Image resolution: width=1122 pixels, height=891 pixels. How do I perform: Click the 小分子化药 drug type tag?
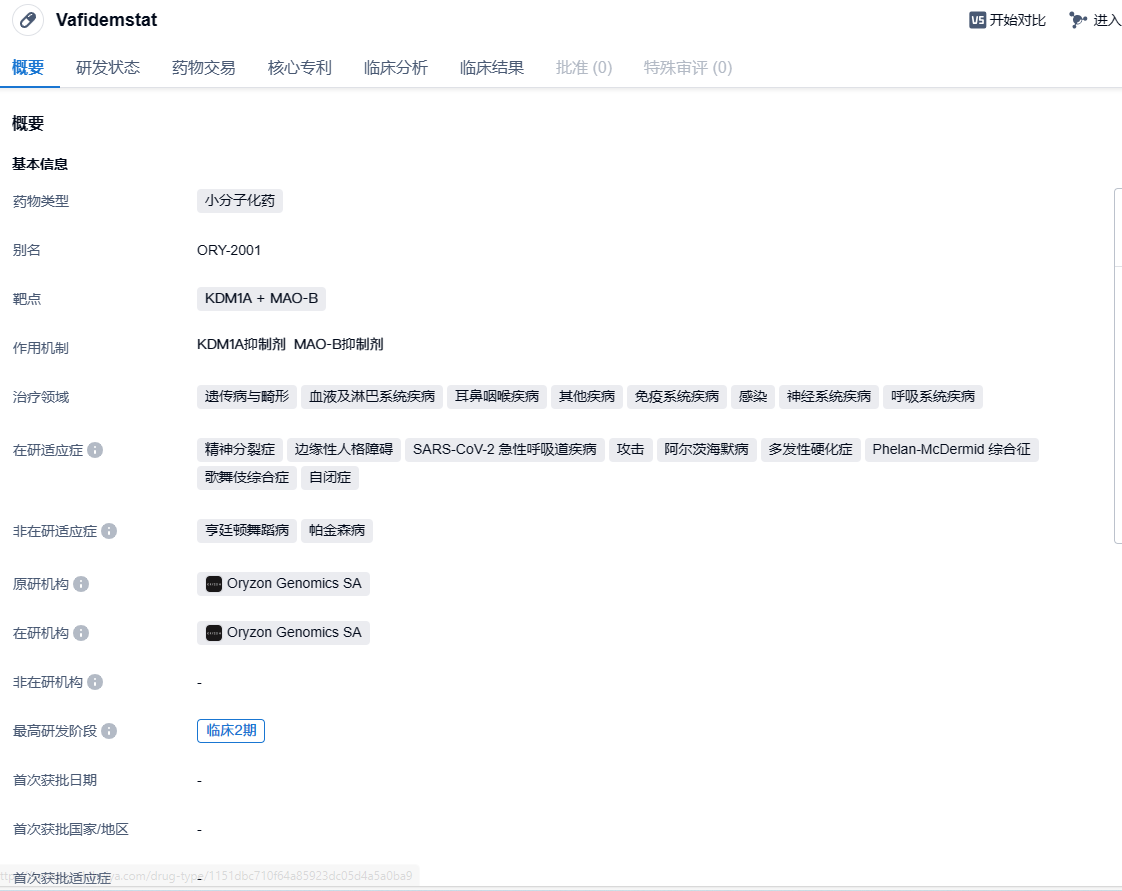click(x=240, y=201)
